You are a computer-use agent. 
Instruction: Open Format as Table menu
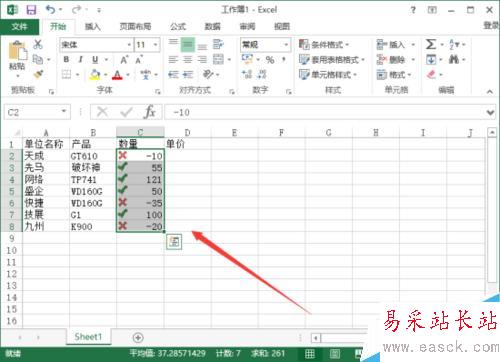332,60
